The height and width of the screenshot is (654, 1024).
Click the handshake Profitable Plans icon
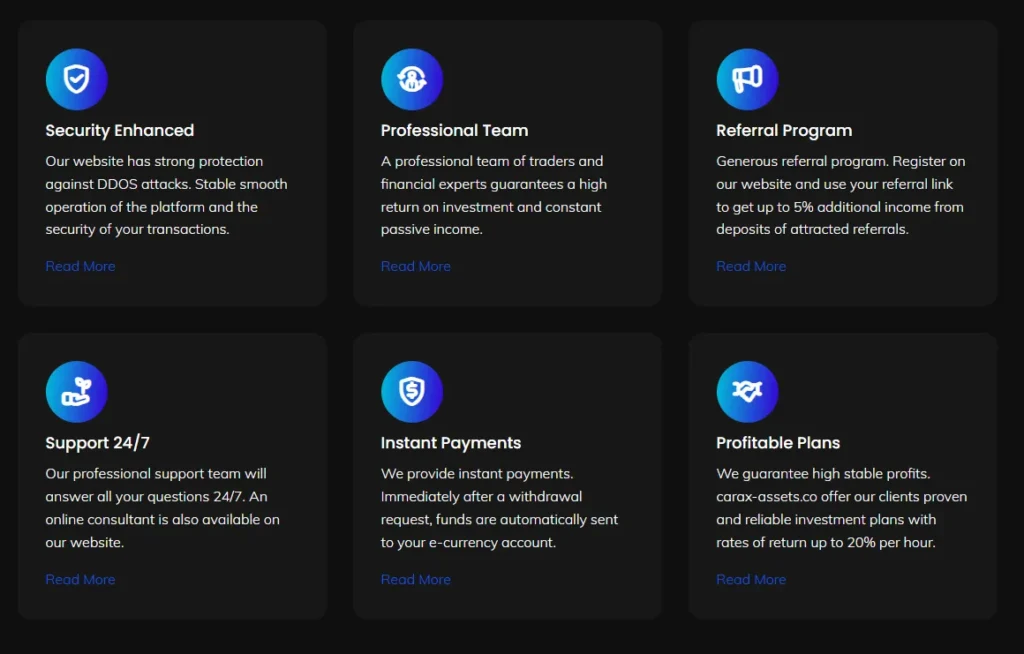[747, 392]
